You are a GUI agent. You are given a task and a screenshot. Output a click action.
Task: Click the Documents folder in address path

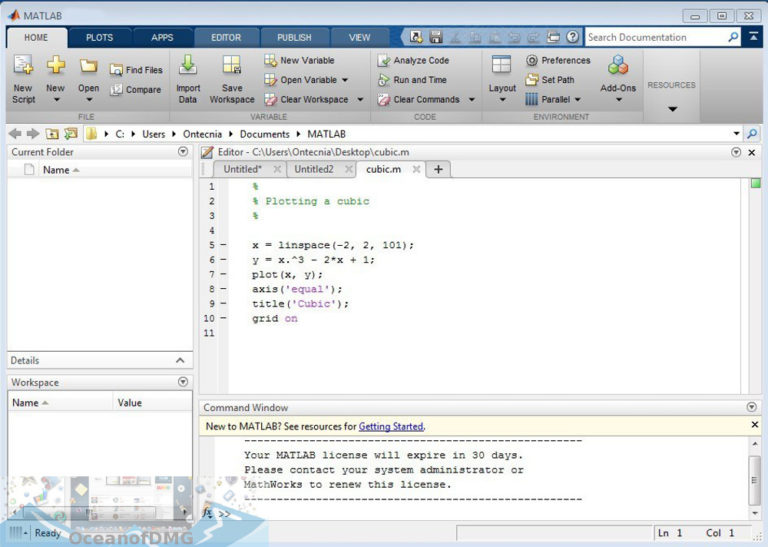264,134
